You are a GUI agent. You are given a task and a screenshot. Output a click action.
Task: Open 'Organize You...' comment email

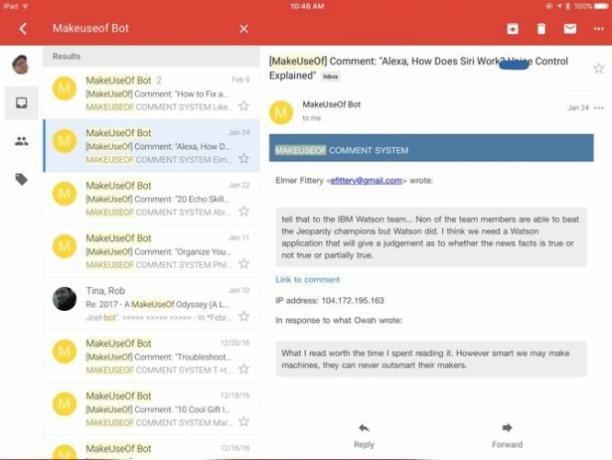click(151, 251)
